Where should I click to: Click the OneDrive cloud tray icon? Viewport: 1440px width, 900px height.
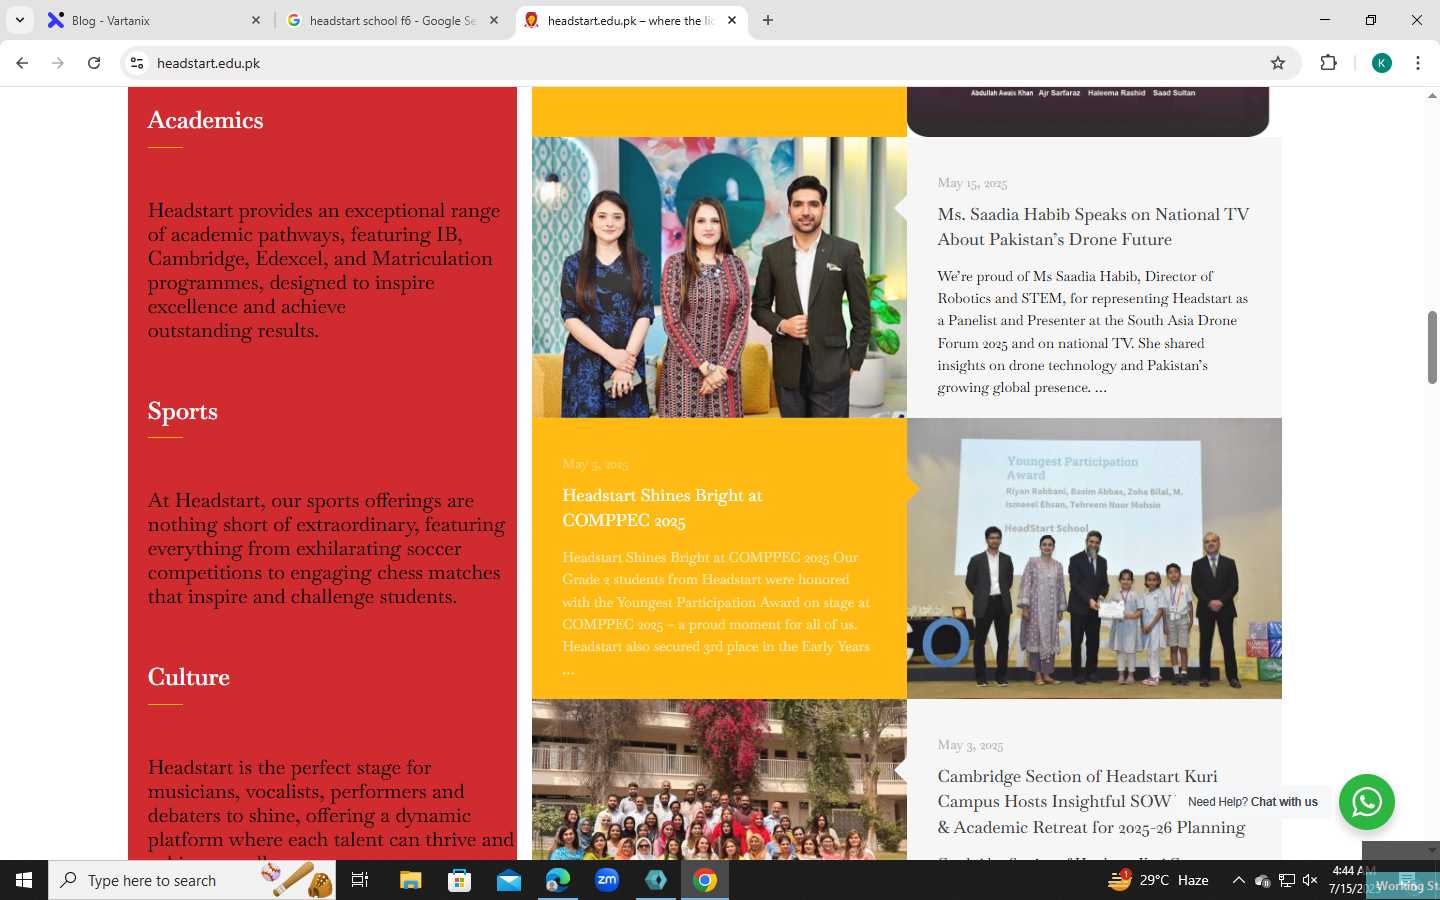tap(1263, 881)
